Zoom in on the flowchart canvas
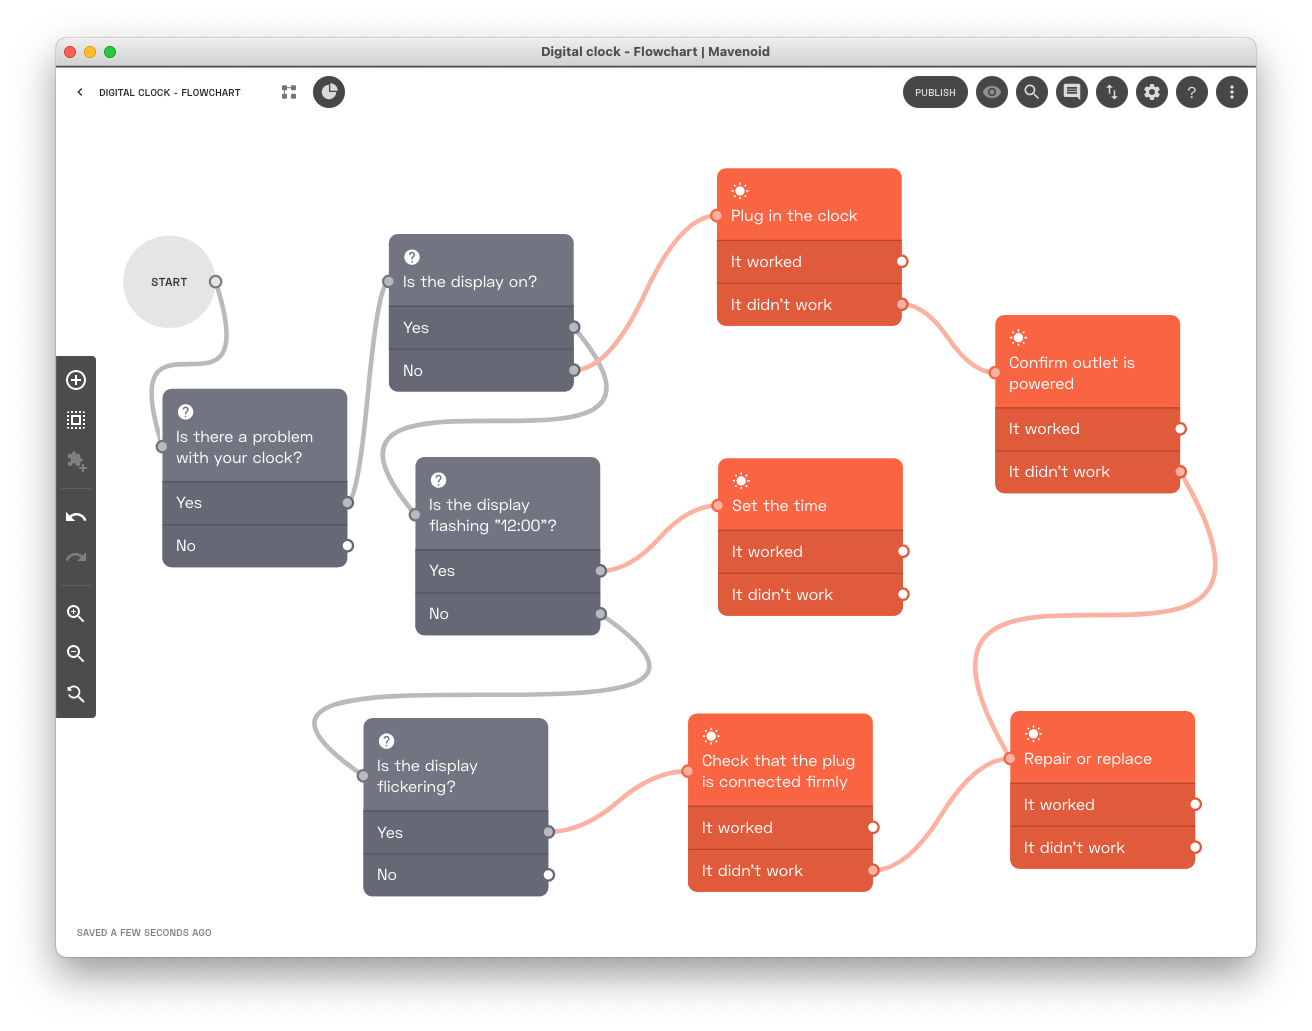 tap(76, 614)
